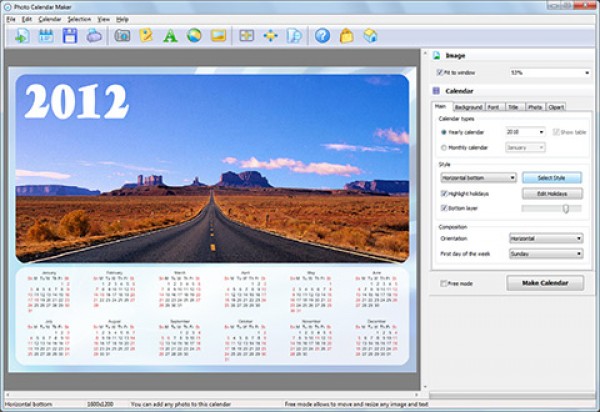The width and height of the screenshot is (600, 412).
Task: Click the Horizontal bottom text in the status bar
Action: 28,404
